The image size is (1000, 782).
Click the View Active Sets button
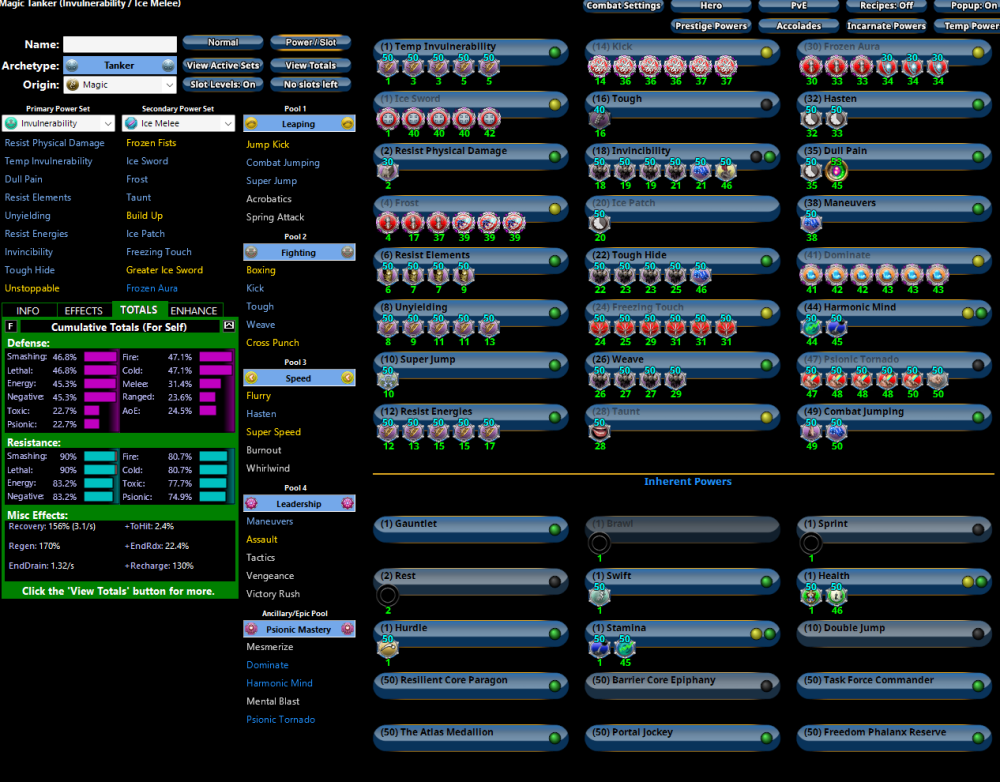coord(223,65)
